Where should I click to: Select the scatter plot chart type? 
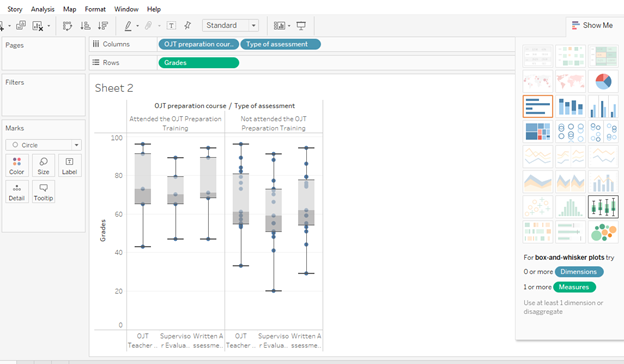(538, 207)
